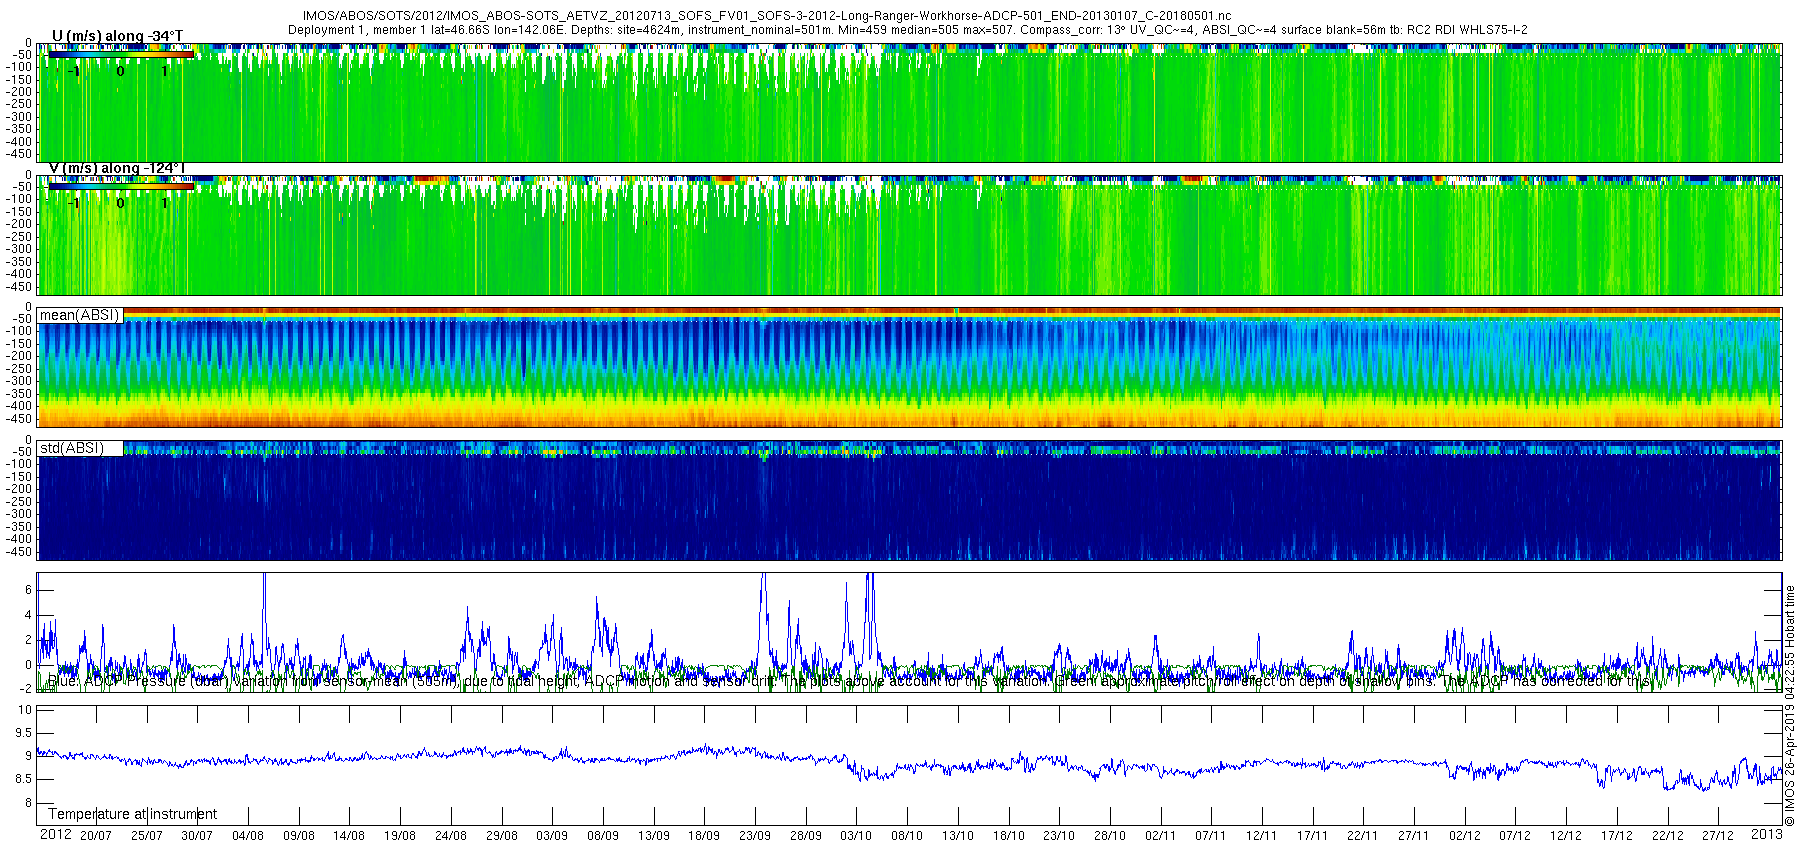Click the blue ADCP pressure description caption
The image size is (1800, 850).
850,681
